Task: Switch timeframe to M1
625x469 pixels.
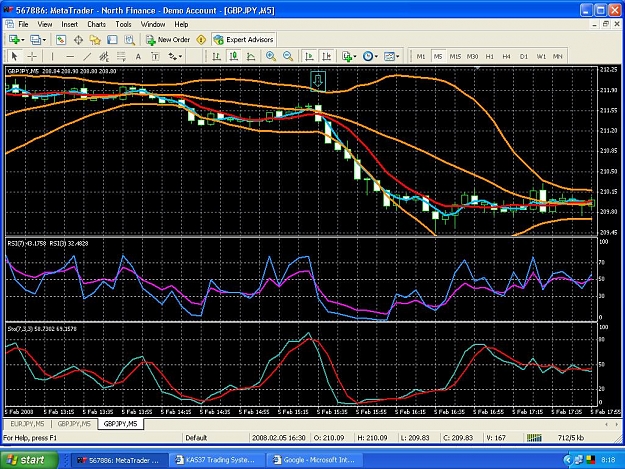Action: [421, 57]
